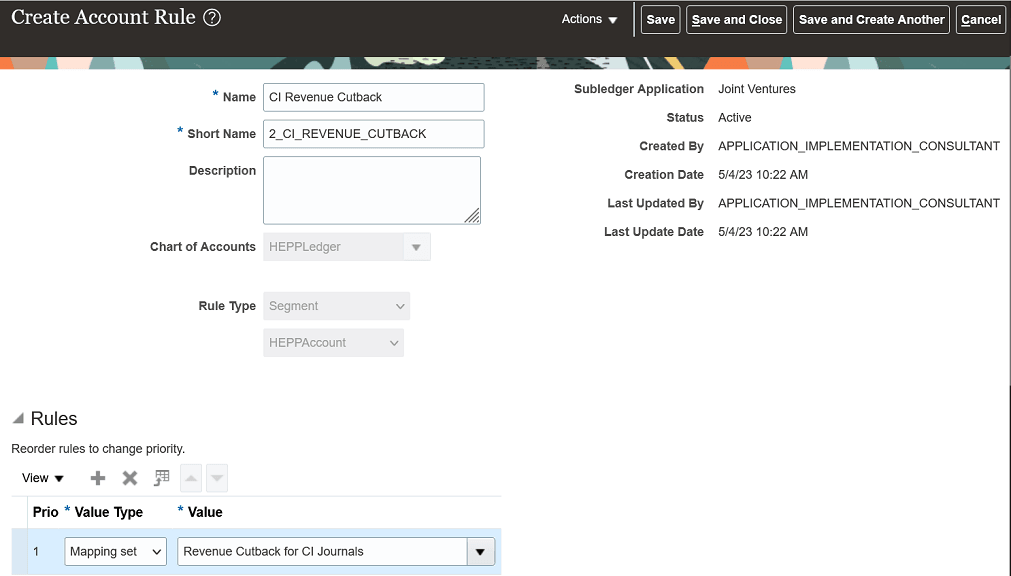Open the Actions menu
Screen dimensions: 1011x576
589,19
